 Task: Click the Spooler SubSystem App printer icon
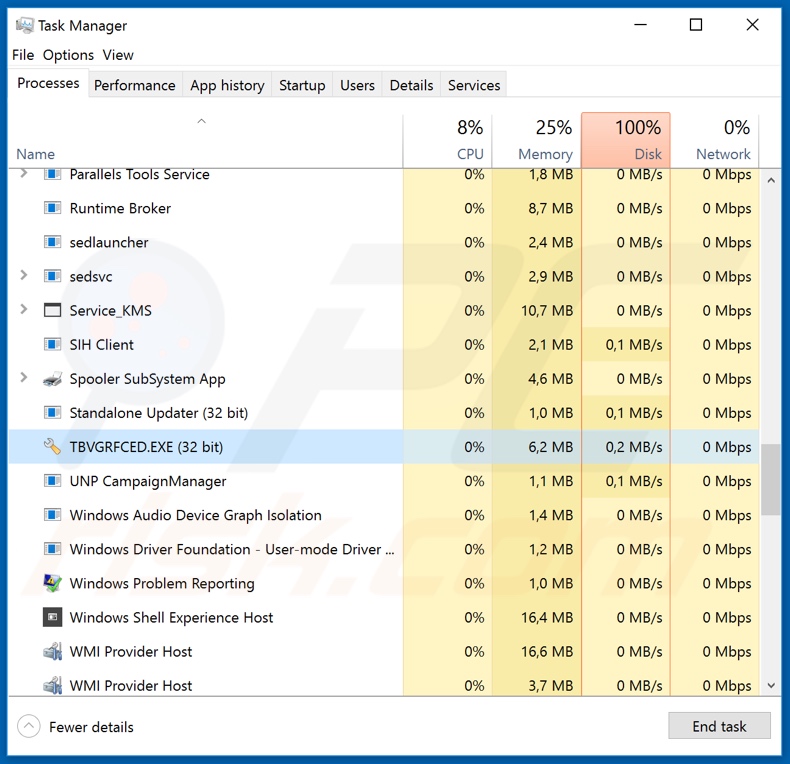coord(52,378)
